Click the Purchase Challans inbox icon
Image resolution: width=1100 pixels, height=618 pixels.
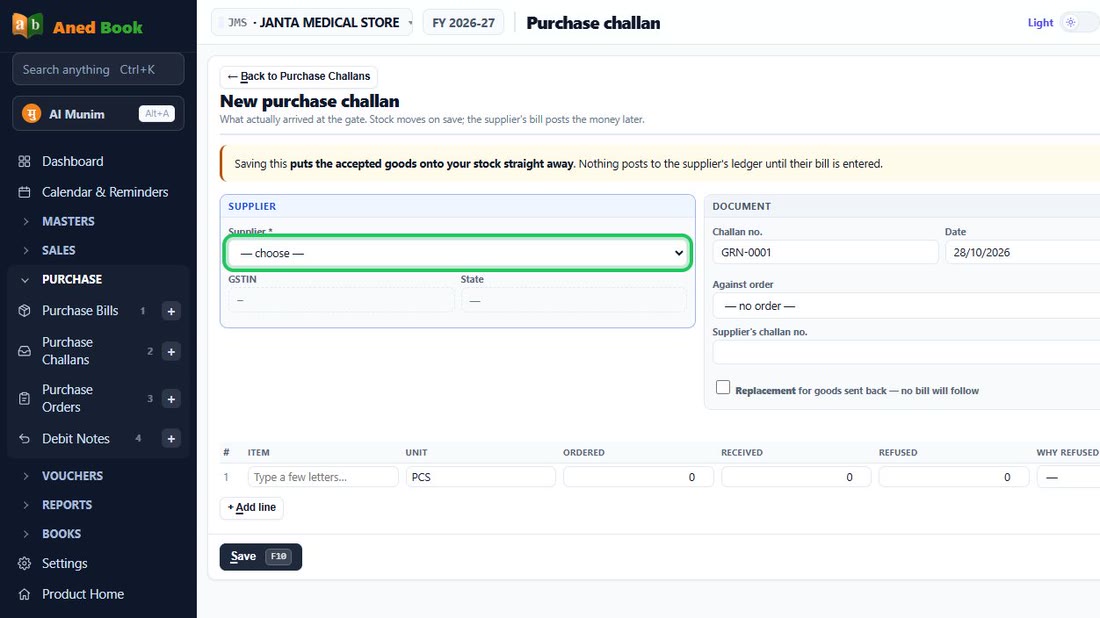[25, 351]
